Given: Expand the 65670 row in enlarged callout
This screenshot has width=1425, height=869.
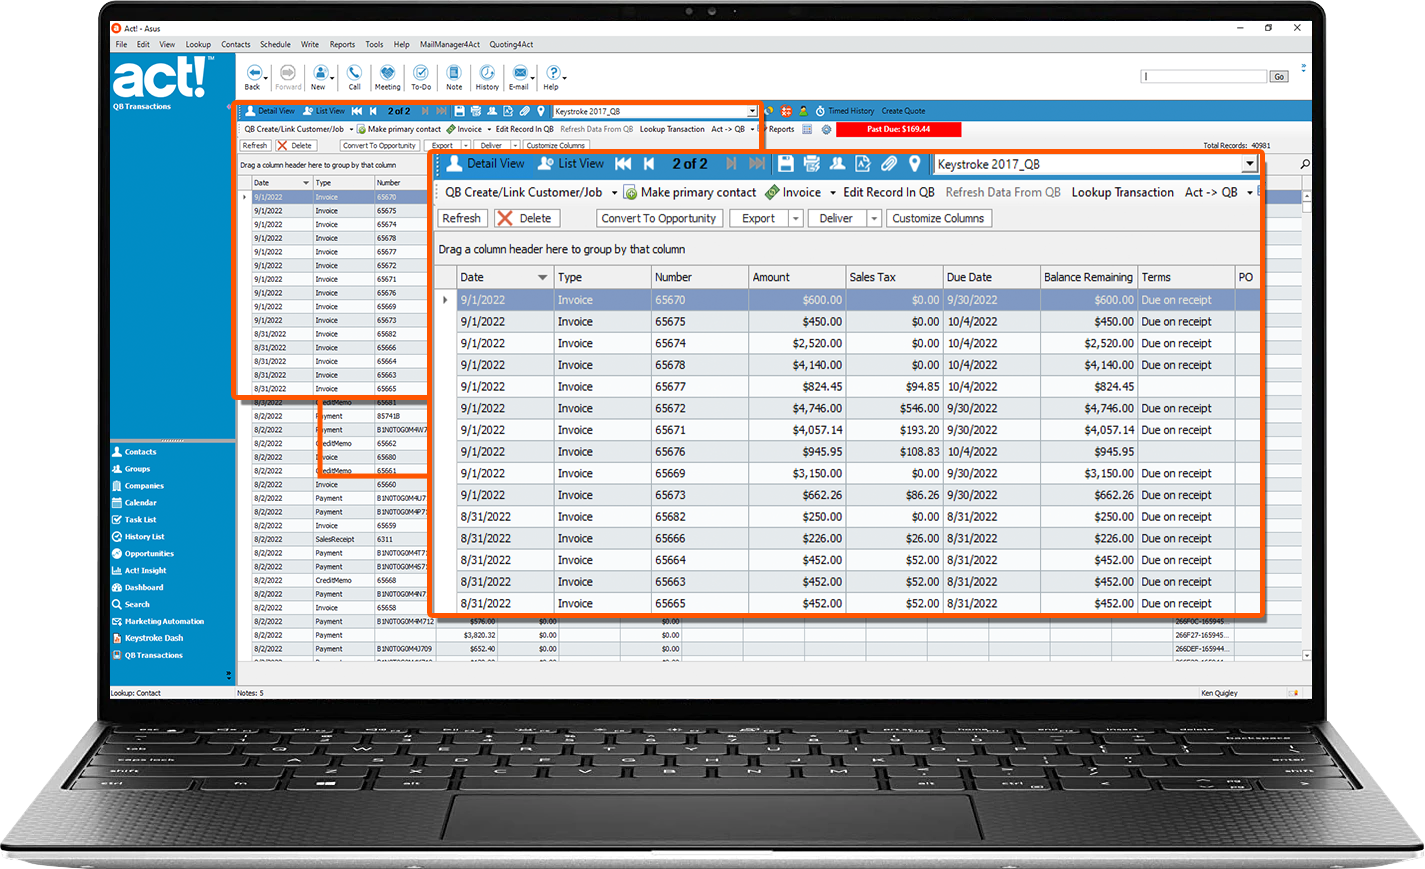Looking at the screenshot, I should click(445, 300).
